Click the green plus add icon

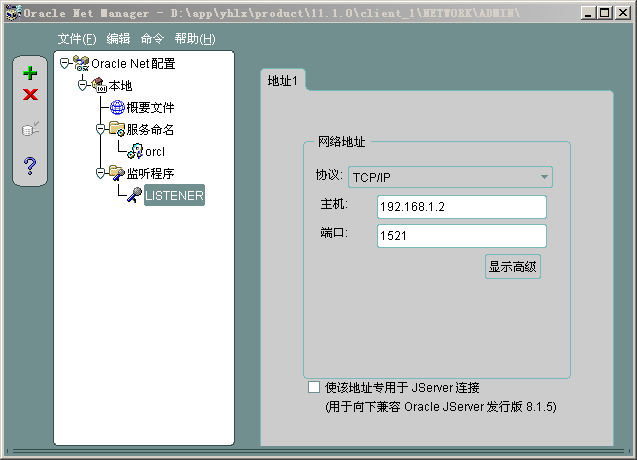pyautogui.click(x=30, y=73)
